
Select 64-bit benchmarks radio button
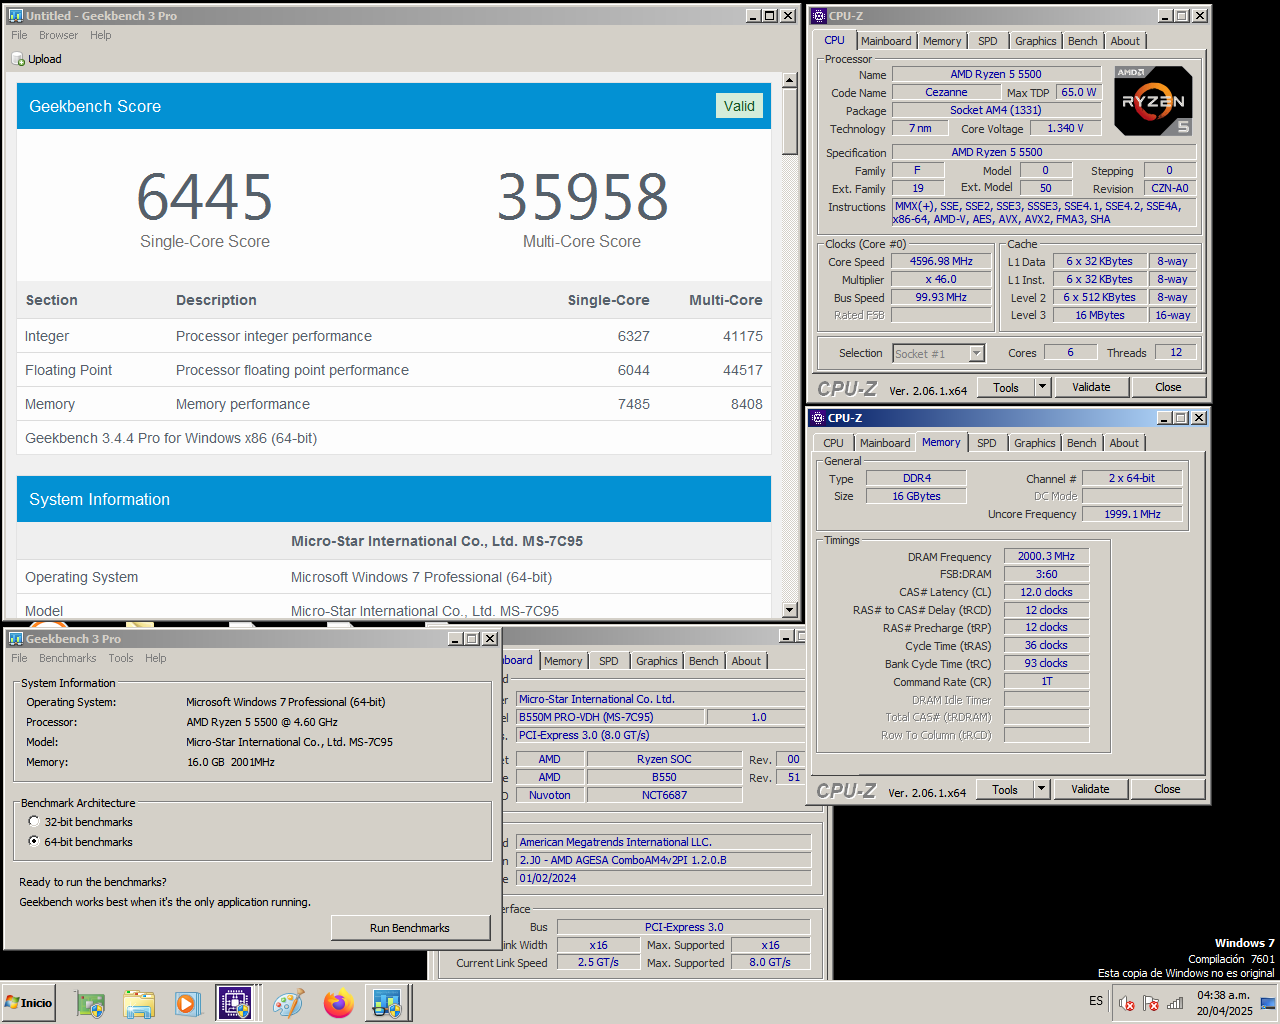[34, 842]
